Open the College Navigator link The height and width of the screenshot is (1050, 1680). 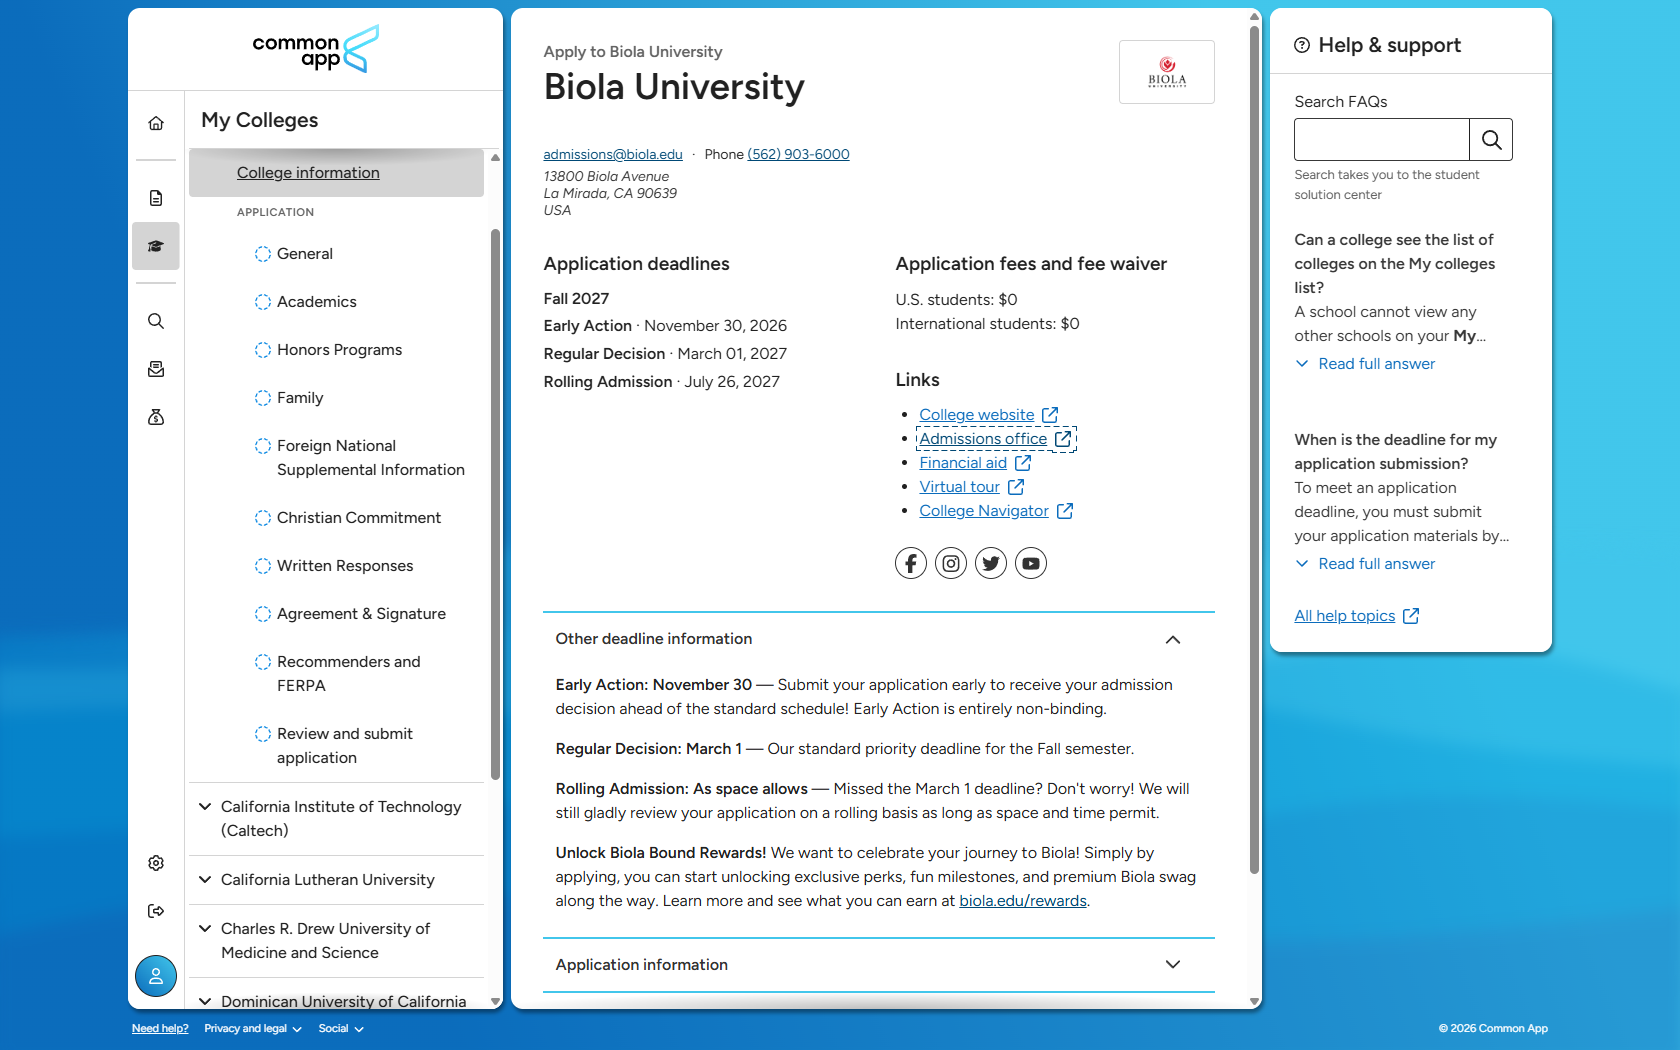click(x=996, y=511)
